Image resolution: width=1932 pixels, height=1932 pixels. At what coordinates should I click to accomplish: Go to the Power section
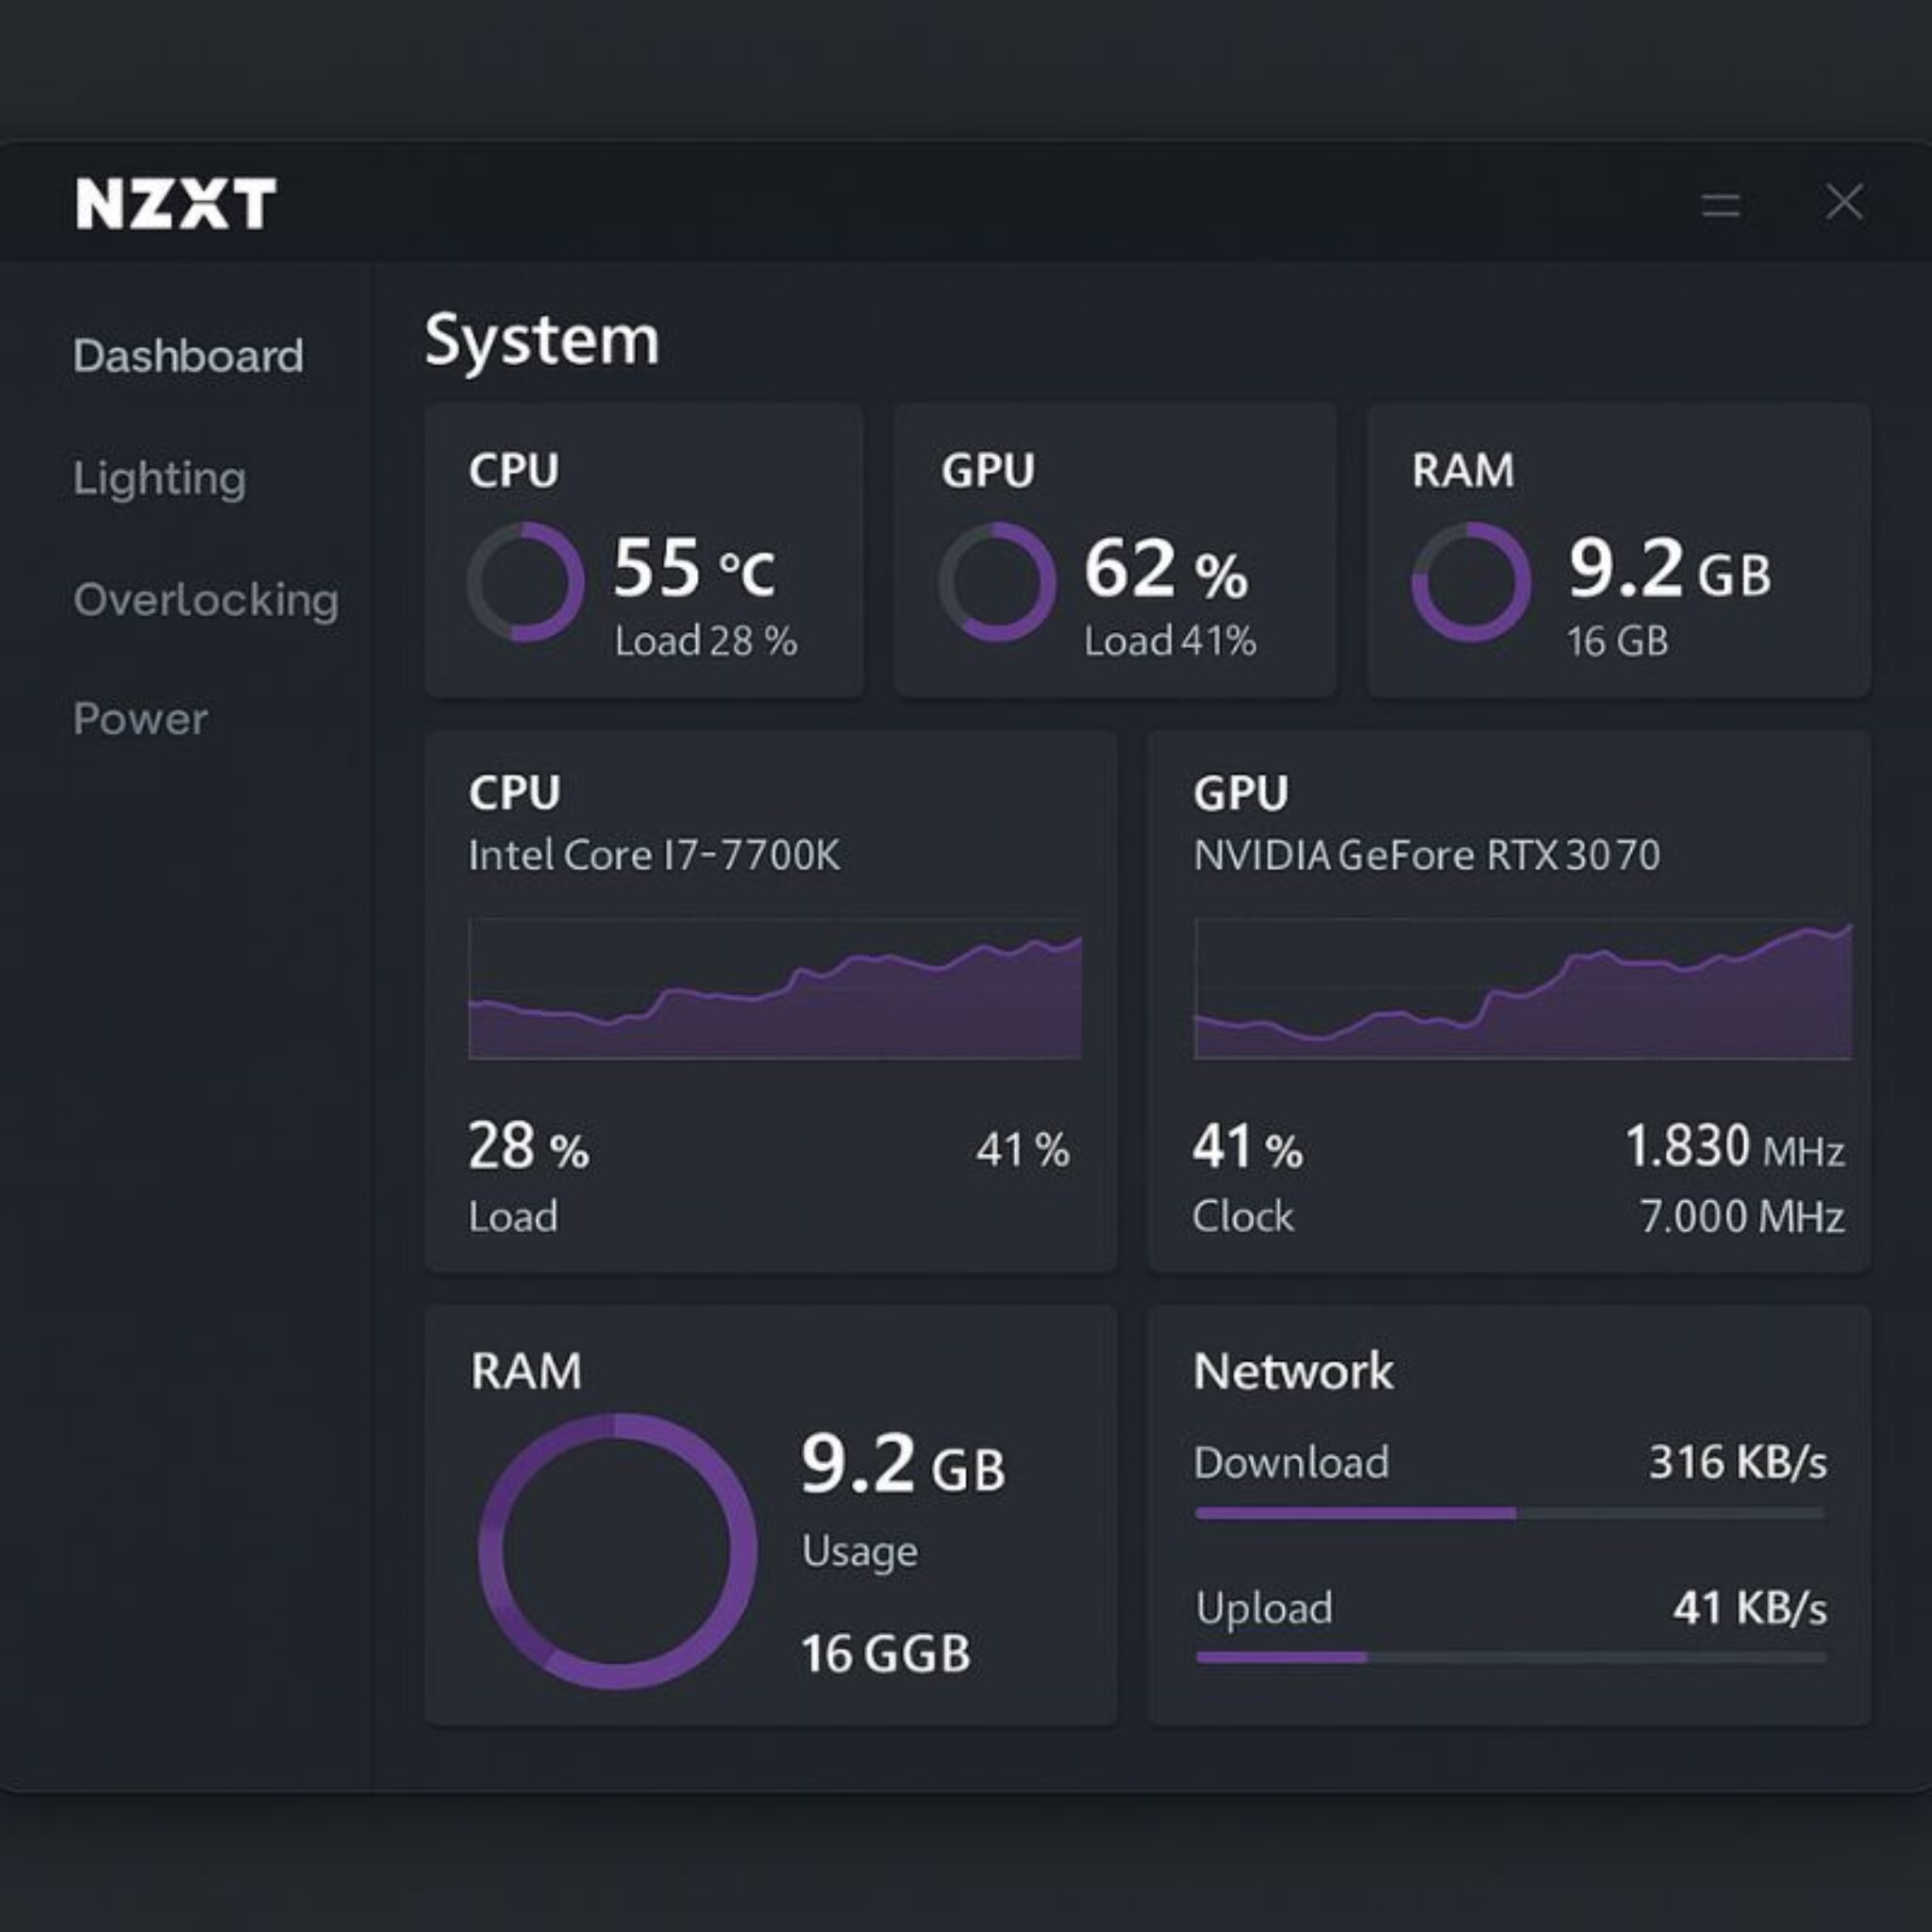(x=140, y=719)
